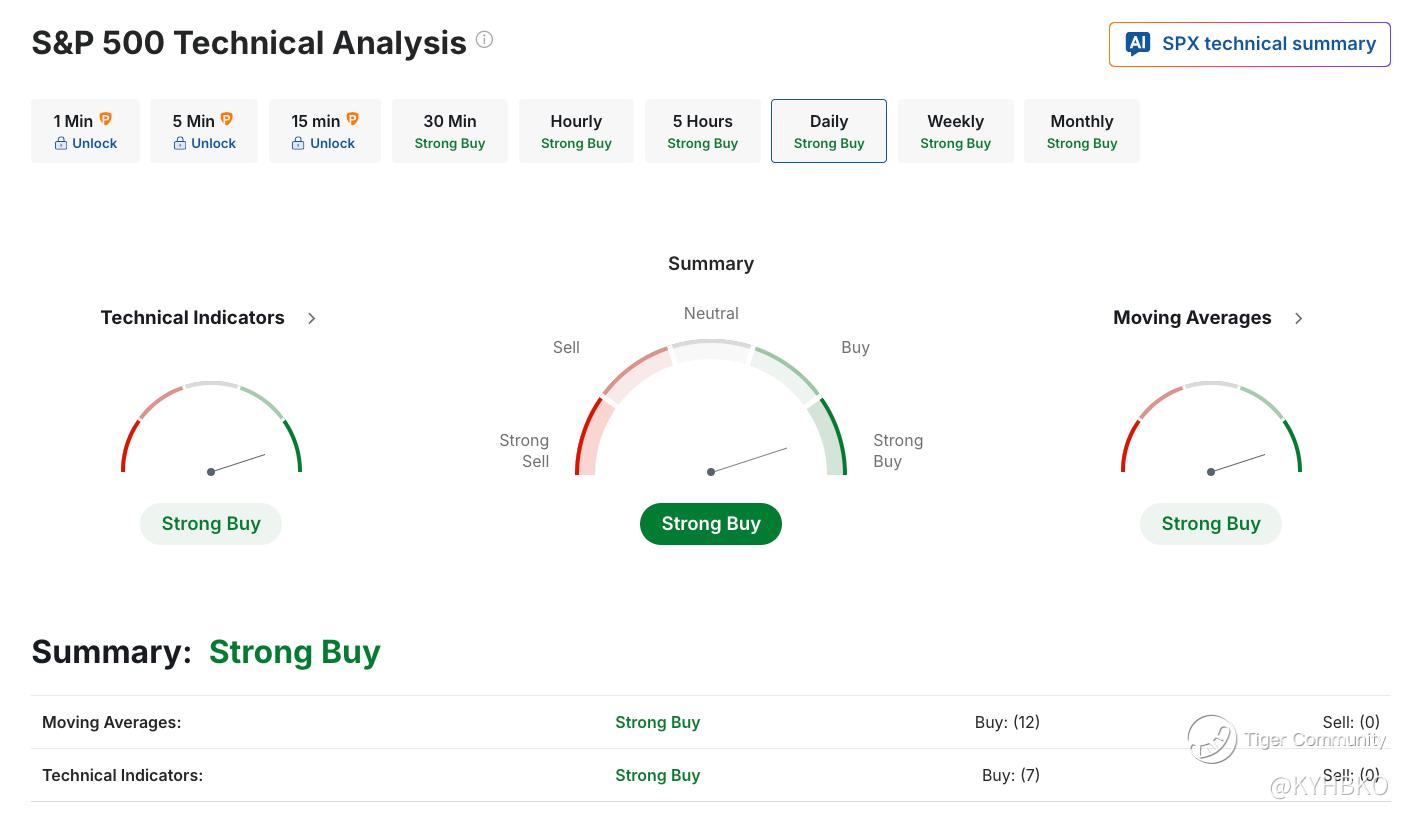Click the pro badge on 1 Min
The width and height of the screenshot is (1416, 818).
coord(106,119)
